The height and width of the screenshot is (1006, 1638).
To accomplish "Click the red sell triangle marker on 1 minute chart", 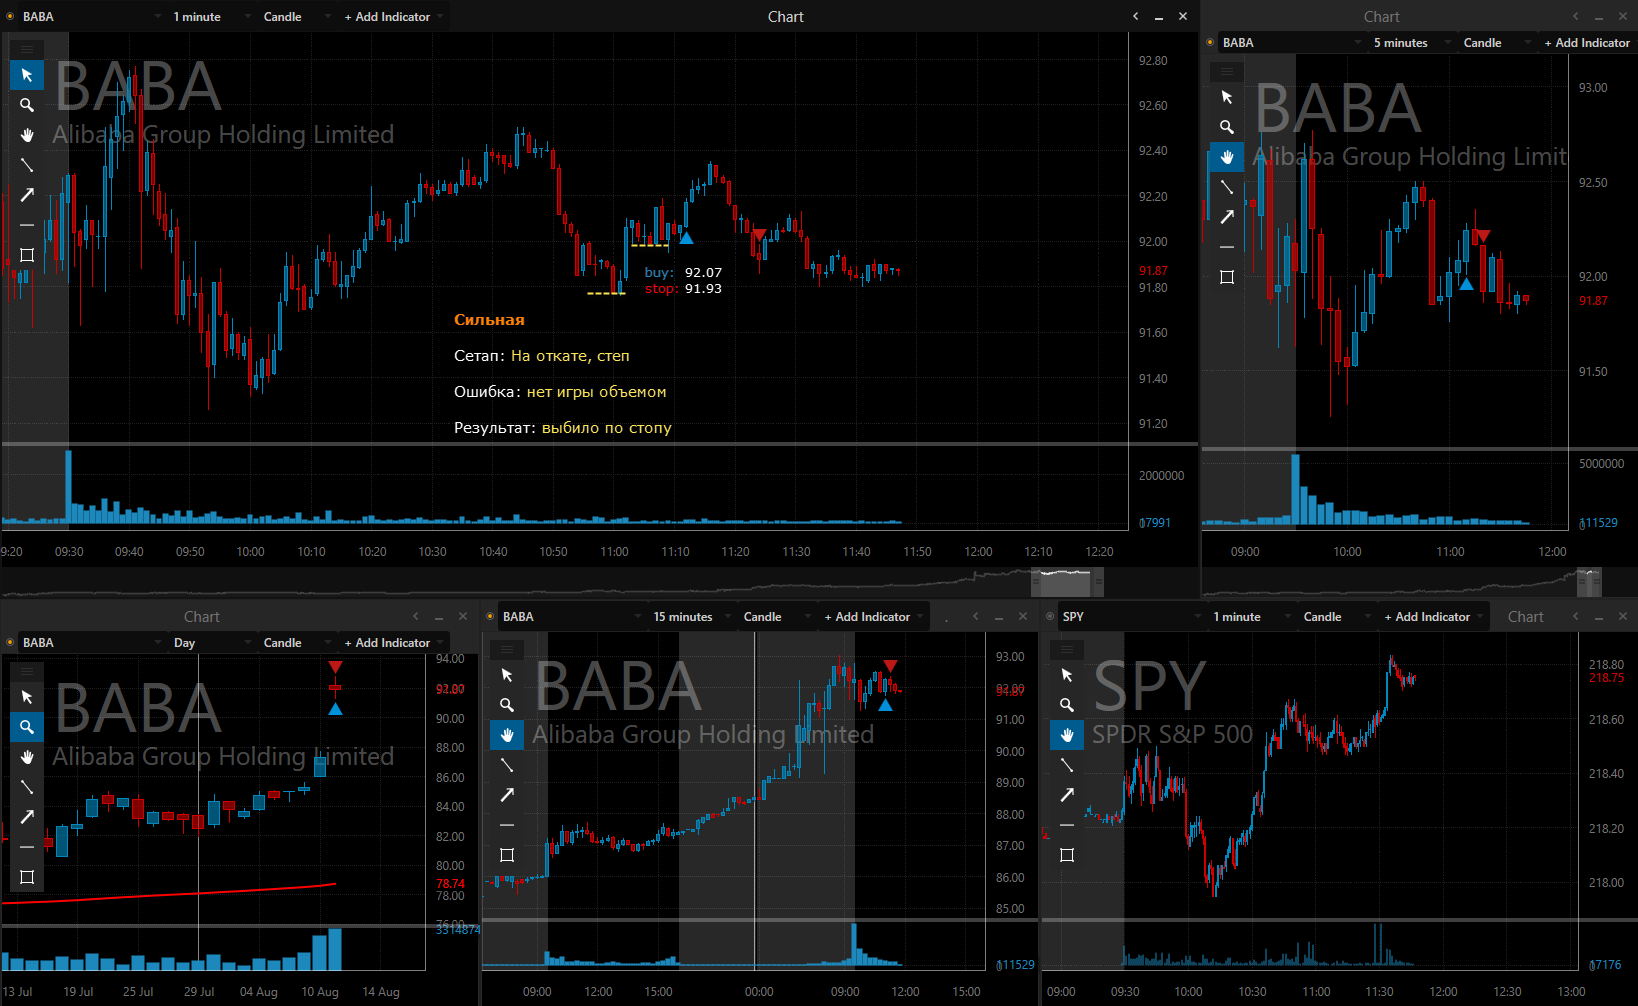I will pyautogui.click(x=759, y=235).
